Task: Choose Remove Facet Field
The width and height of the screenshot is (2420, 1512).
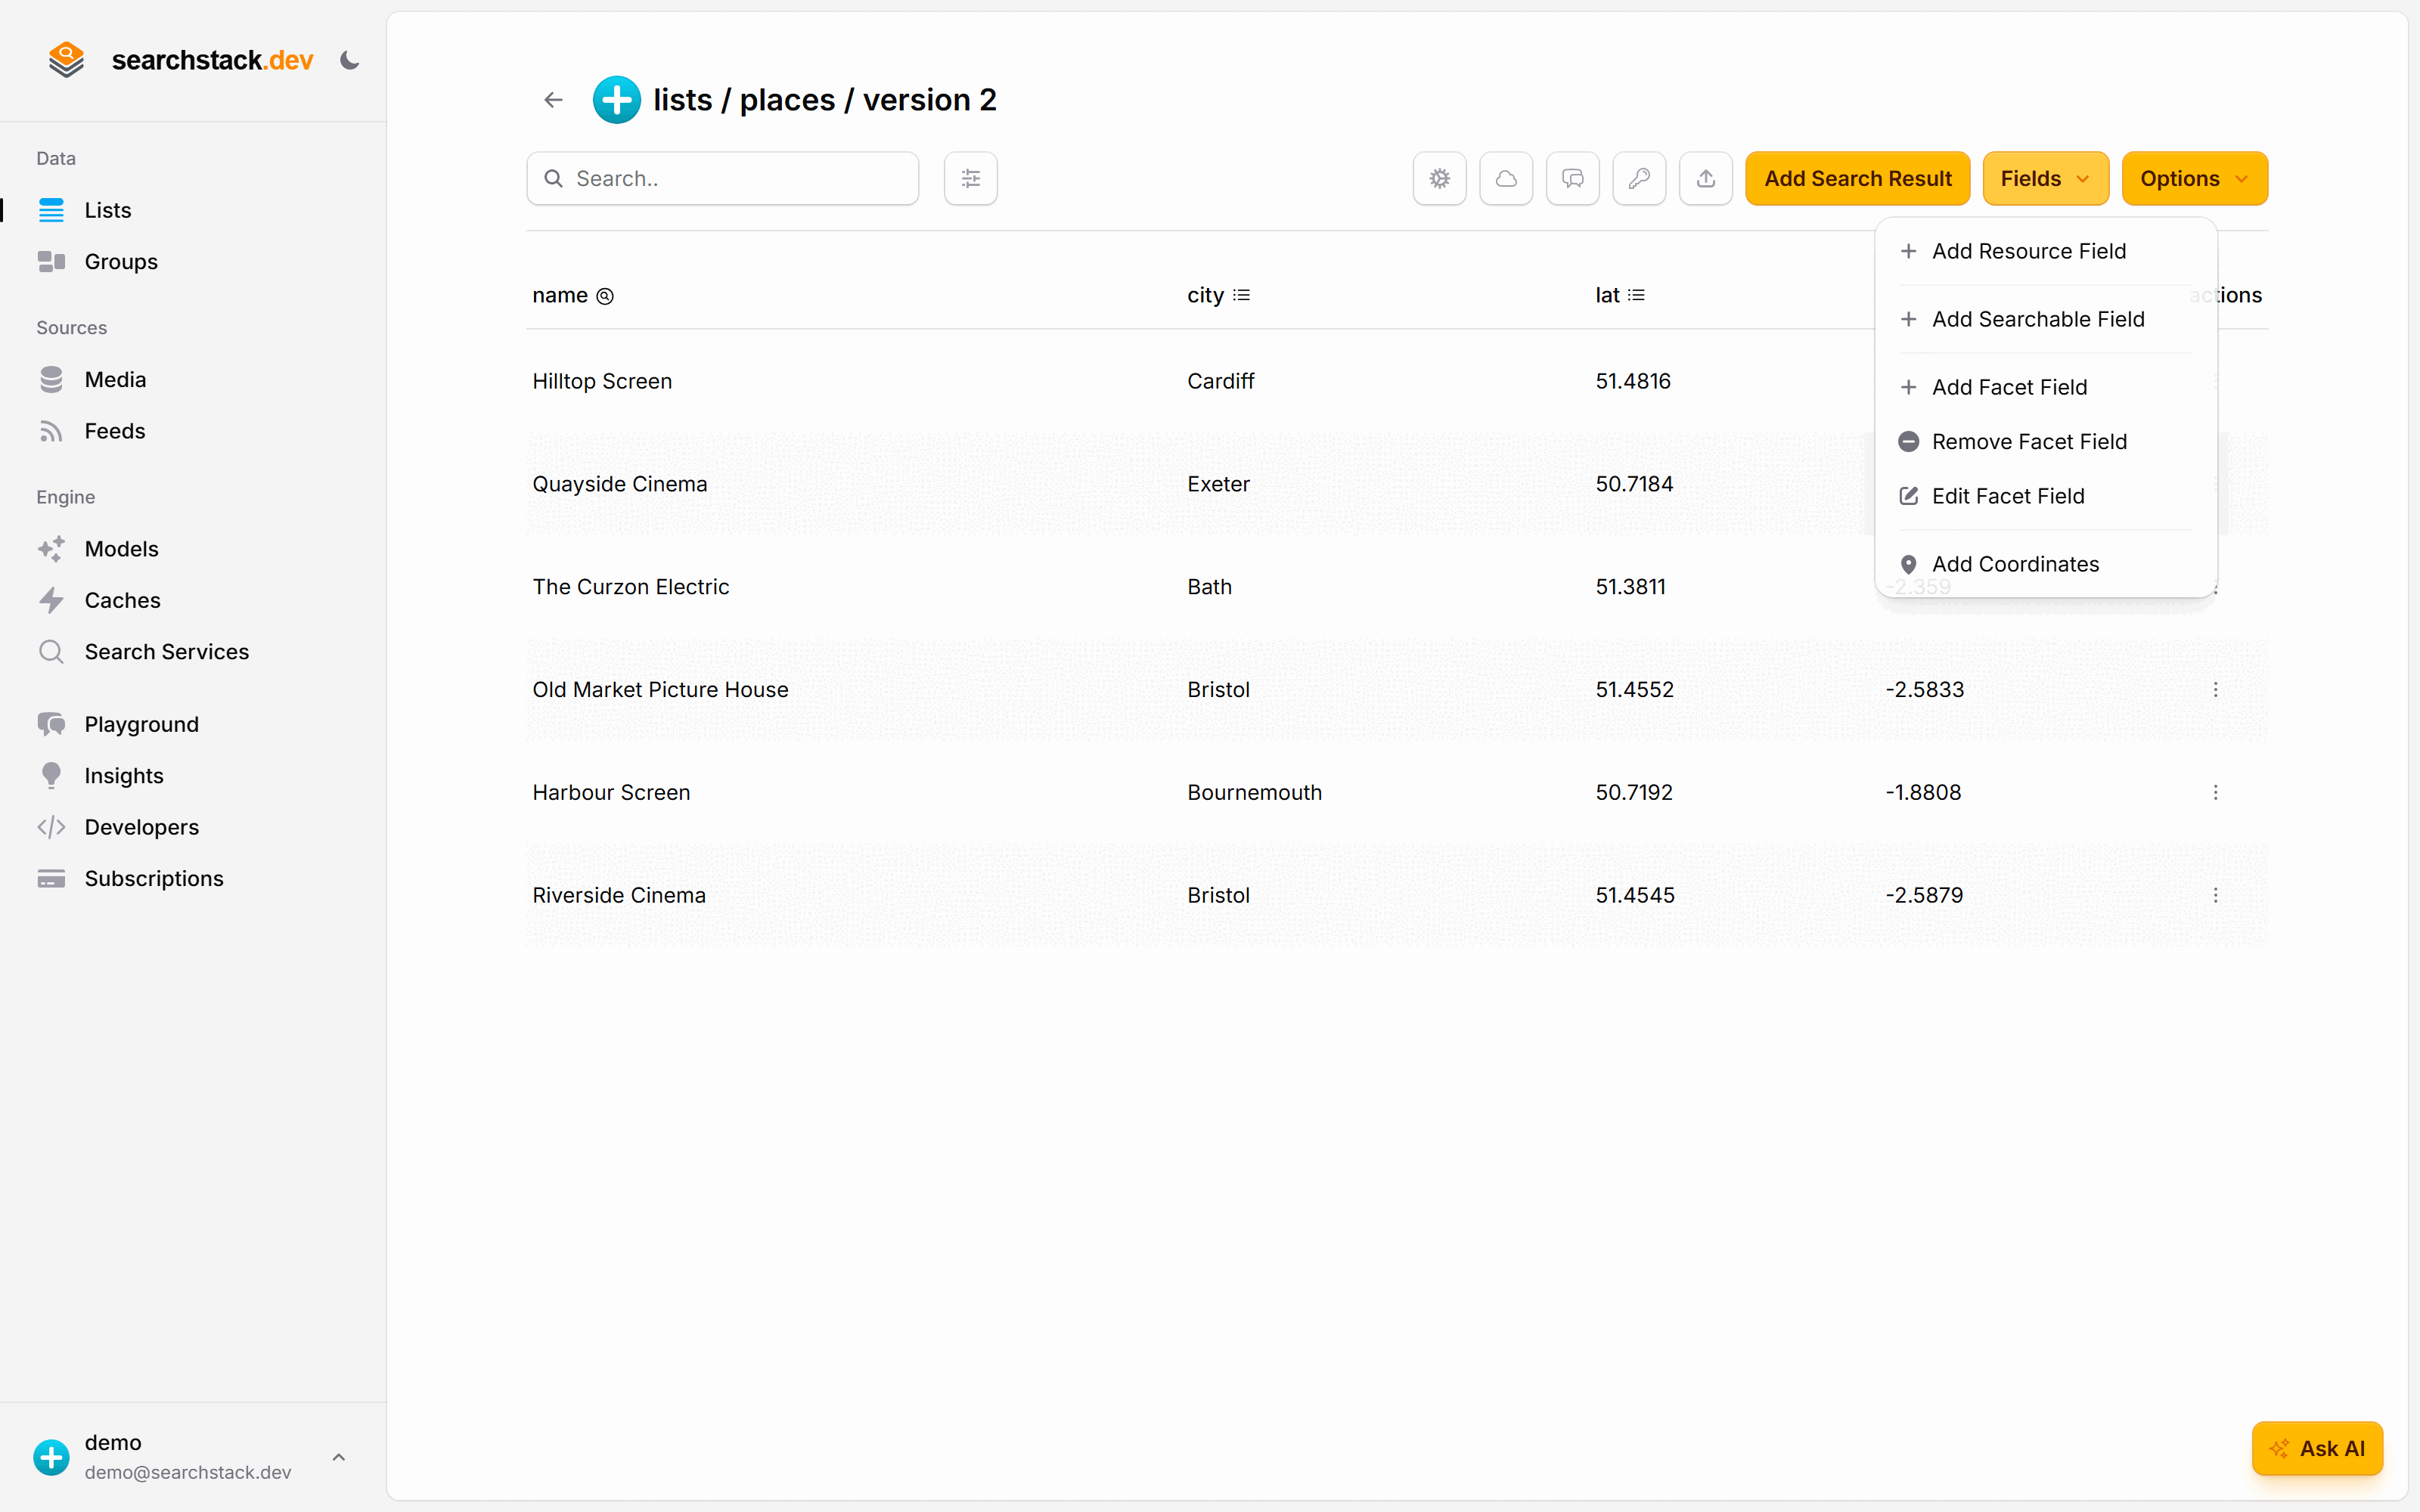Action: pos(2046,442)
